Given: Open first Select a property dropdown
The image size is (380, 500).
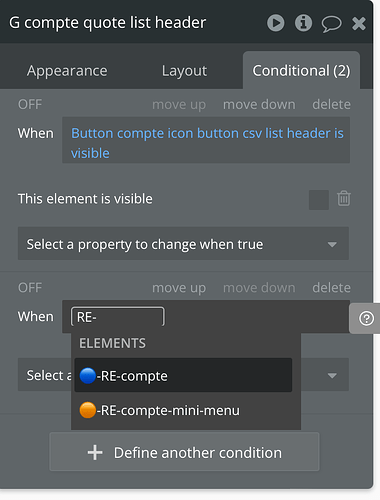Looking at the screenshot, I should coord(183,243).
